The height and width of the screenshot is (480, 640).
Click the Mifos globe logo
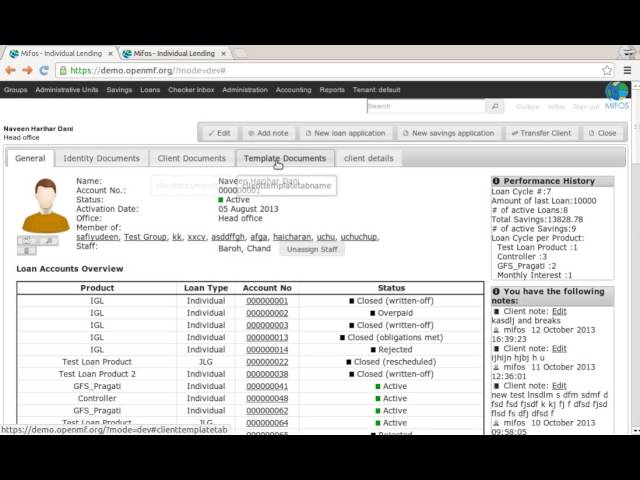coord(617,96)
